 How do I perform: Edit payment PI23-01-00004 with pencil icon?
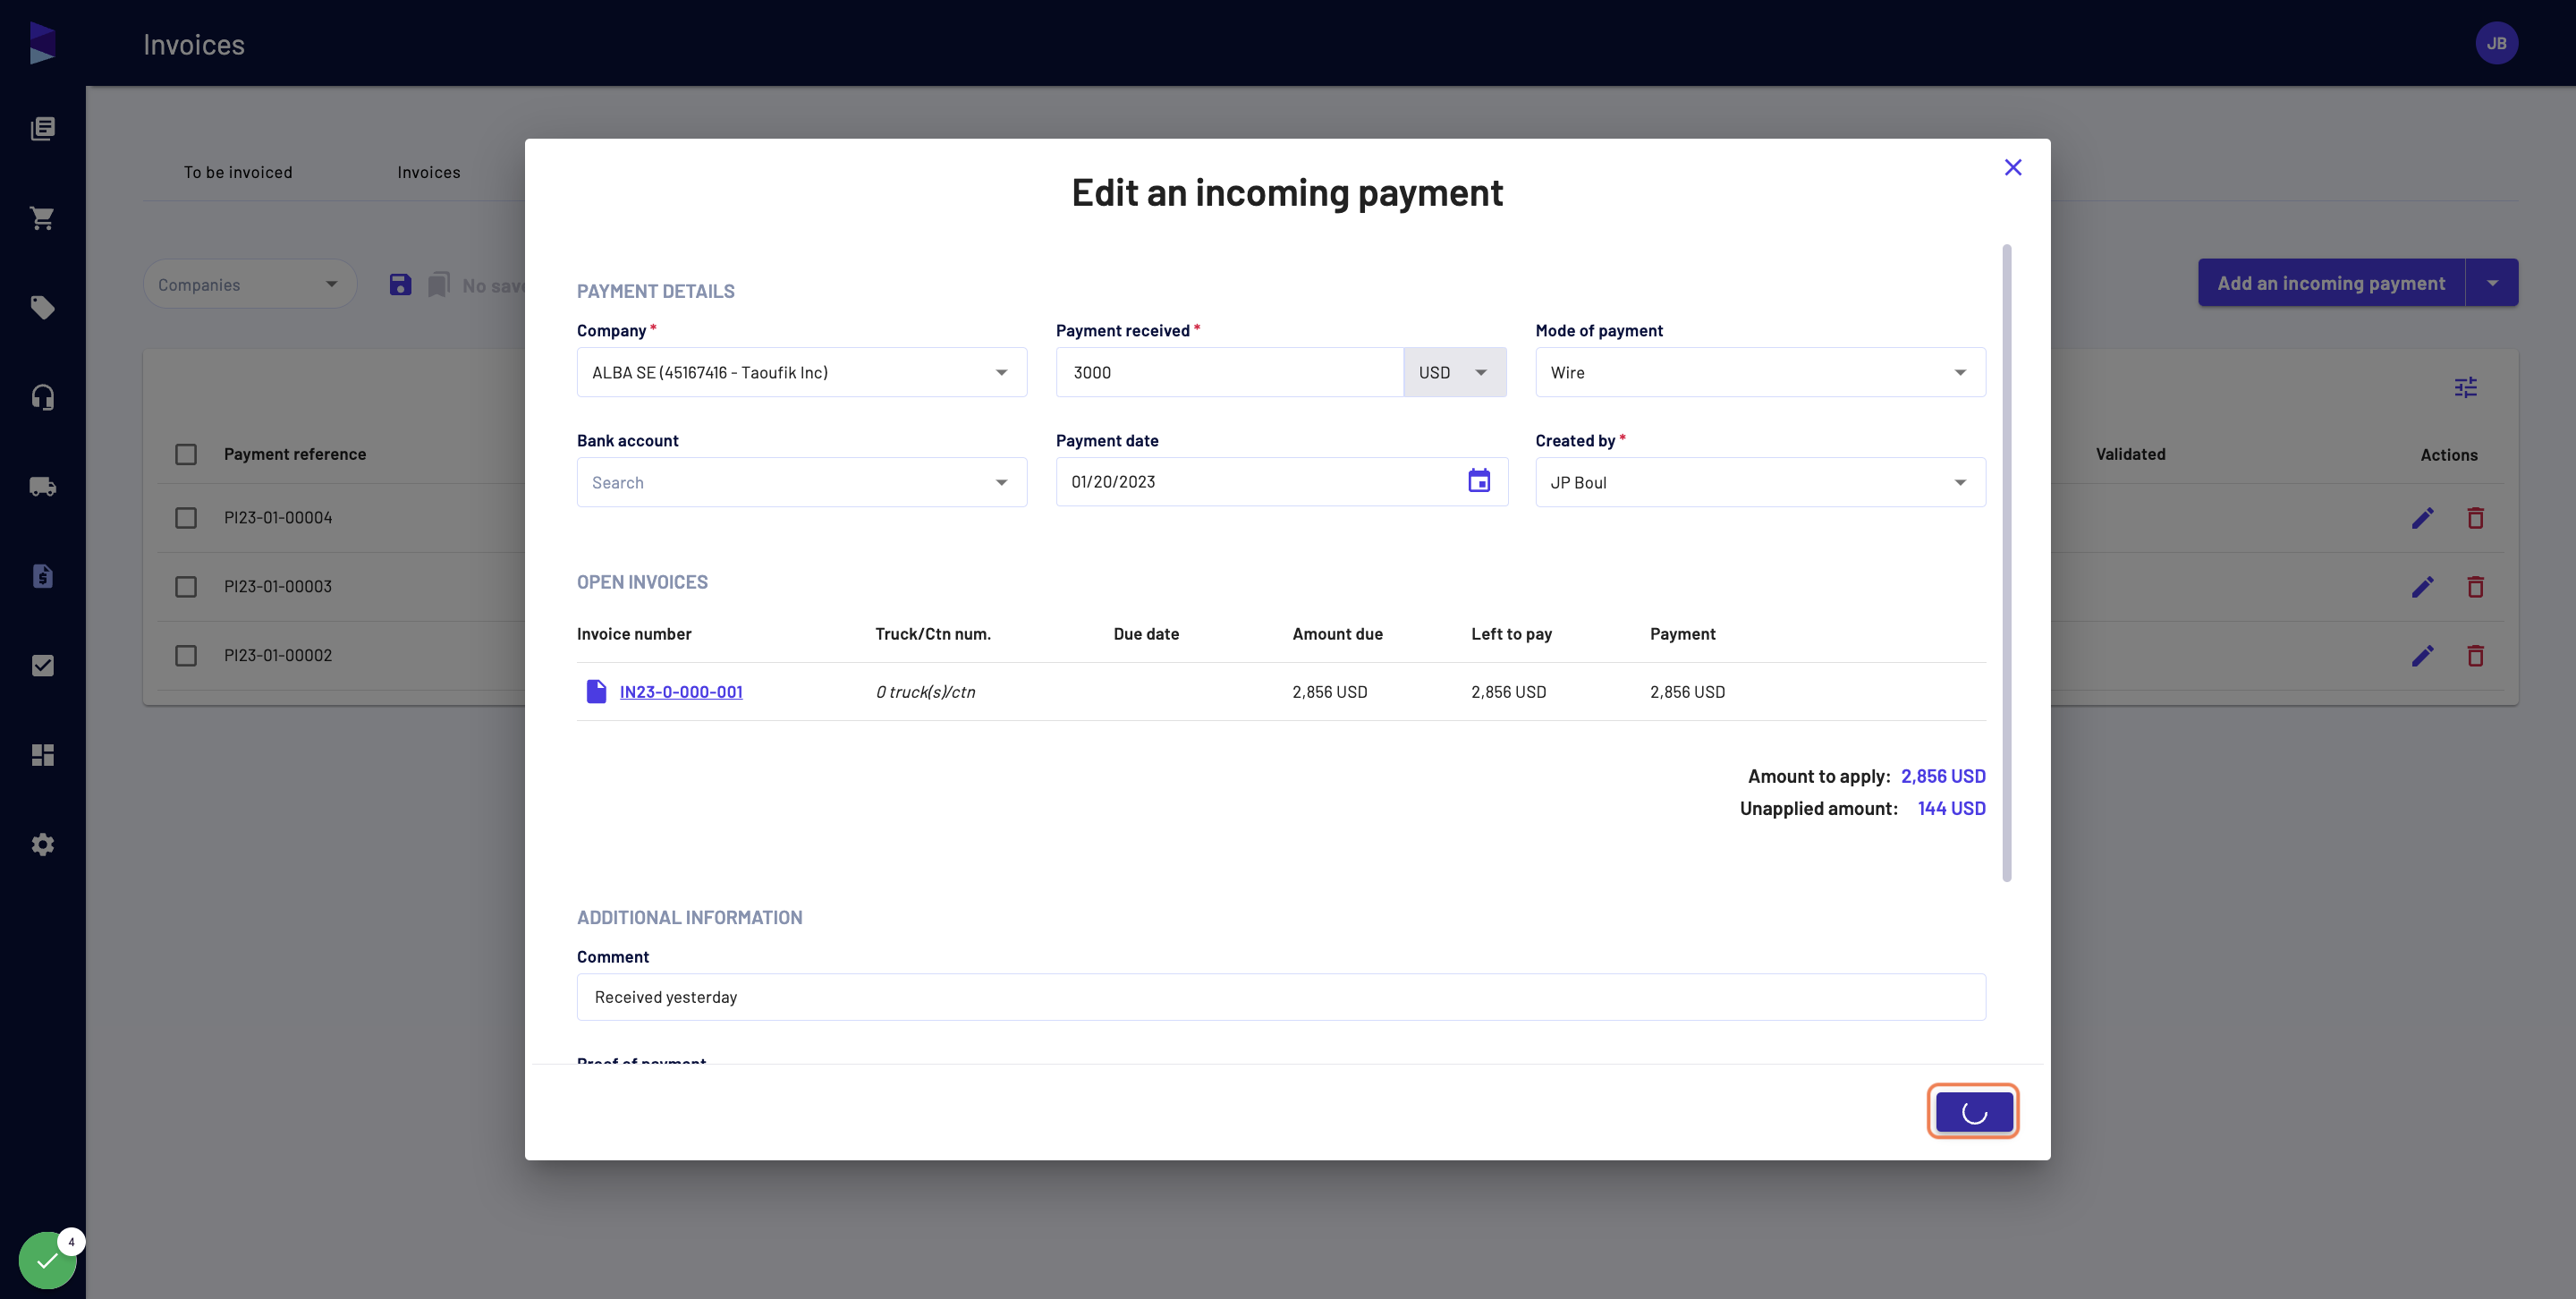(x=2422, y=518)
